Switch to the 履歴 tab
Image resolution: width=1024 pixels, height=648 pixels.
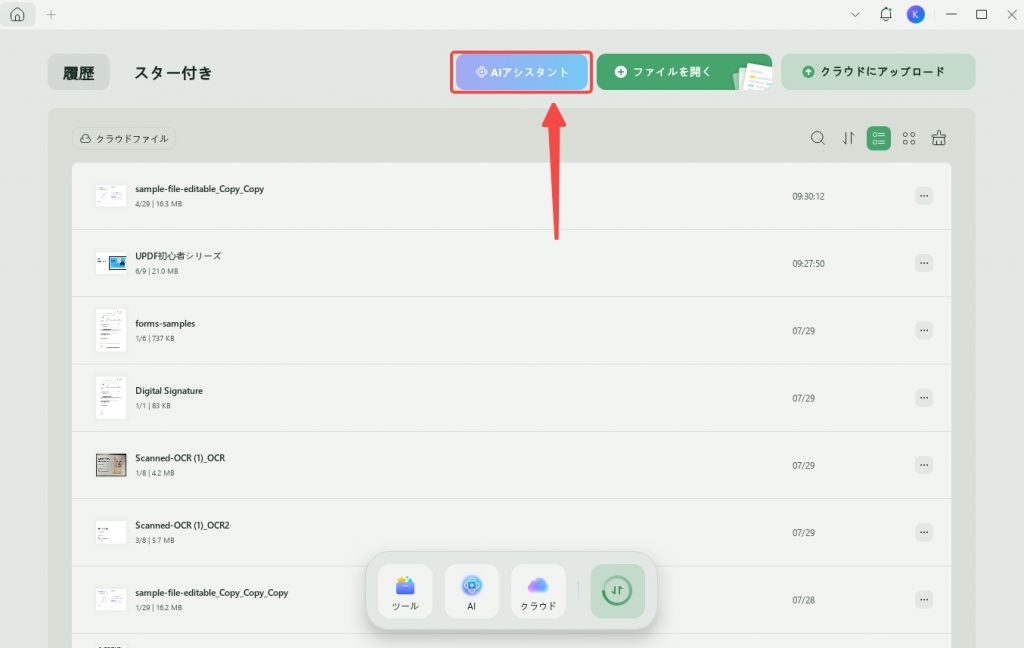click(x=78, y=73)
